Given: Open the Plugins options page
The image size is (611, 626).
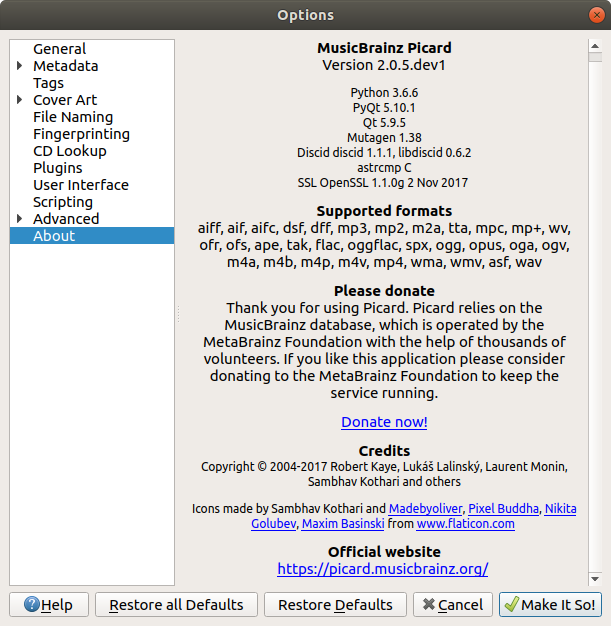Looking at the screenshot, I should click(57, 168).
